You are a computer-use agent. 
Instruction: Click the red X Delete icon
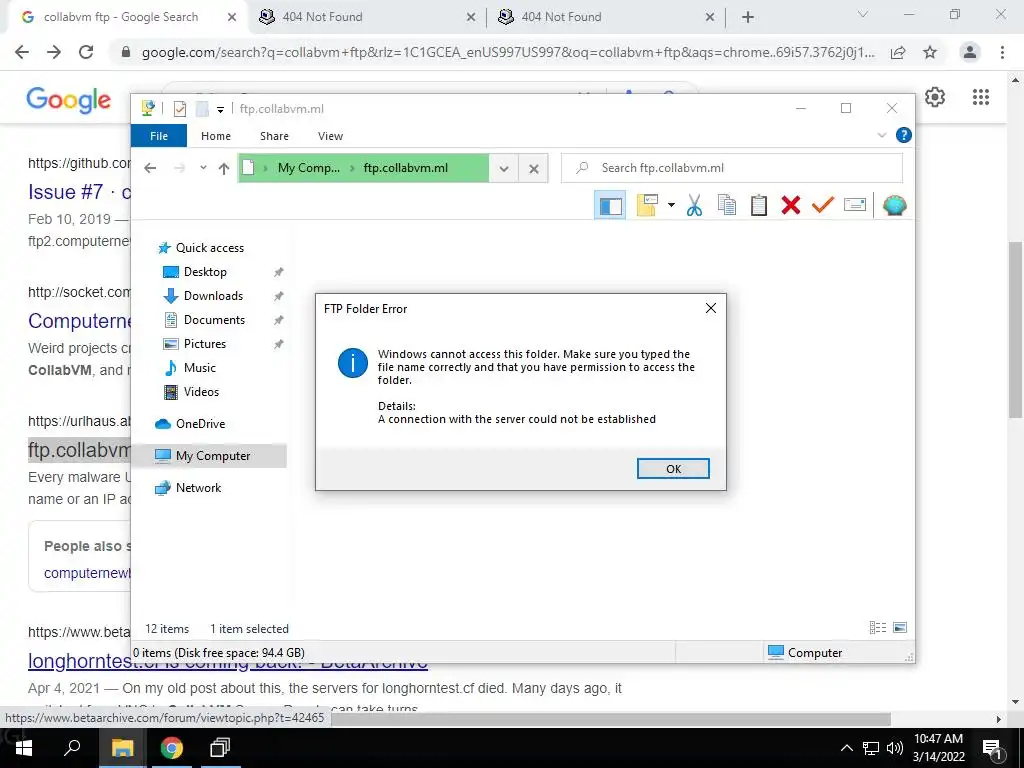click(791, 206)
